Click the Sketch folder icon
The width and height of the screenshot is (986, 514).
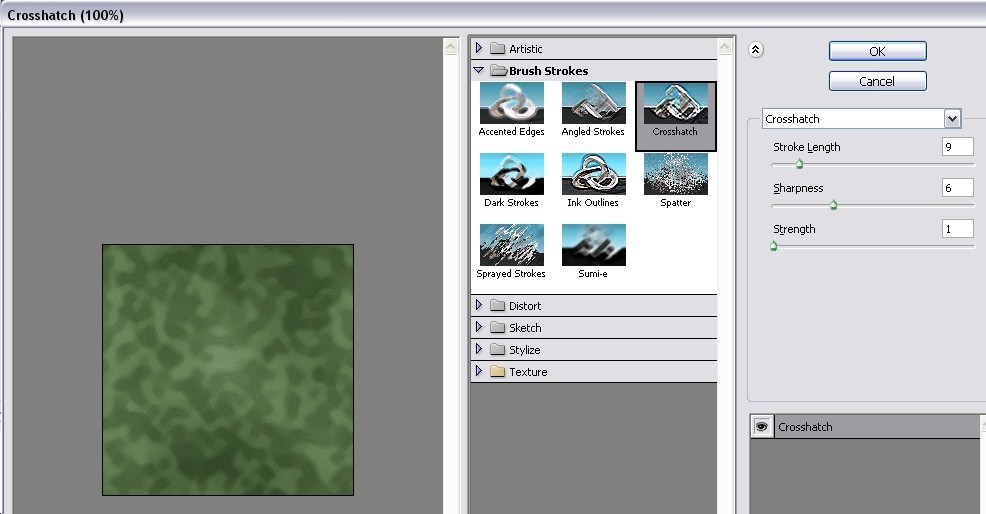[497, 328]
